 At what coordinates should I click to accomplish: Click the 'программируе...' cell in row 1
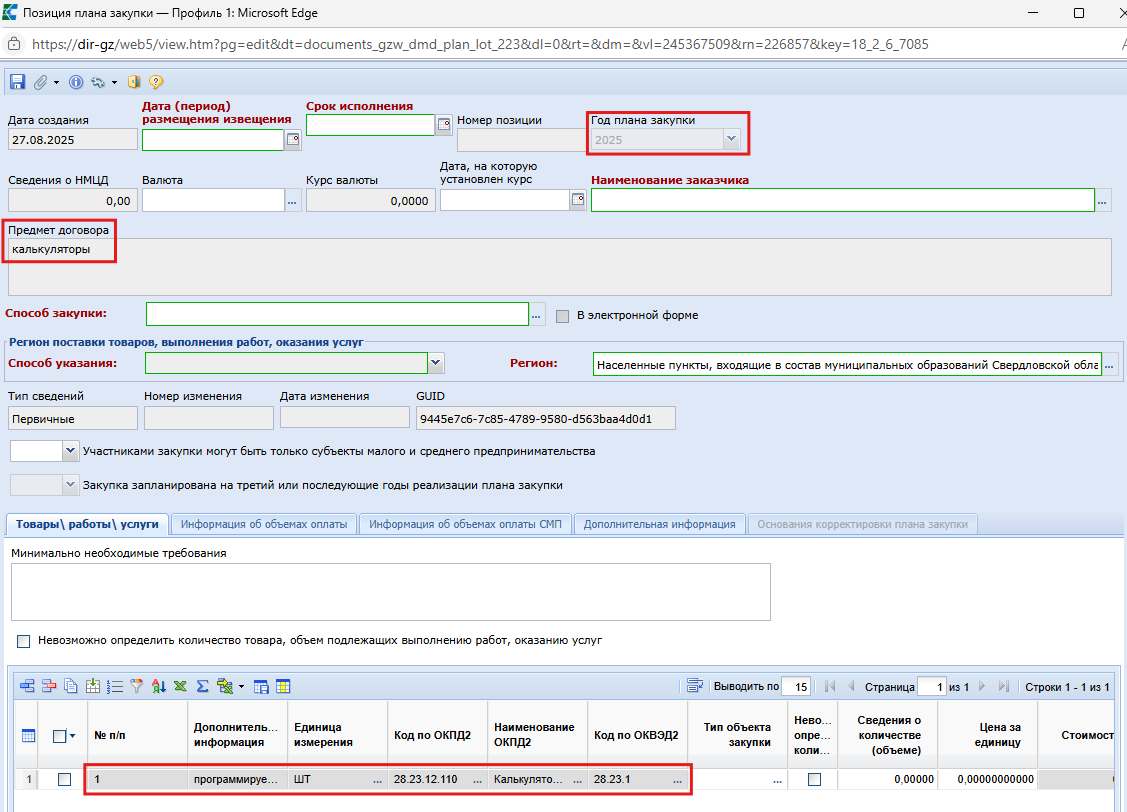[237, 779]
